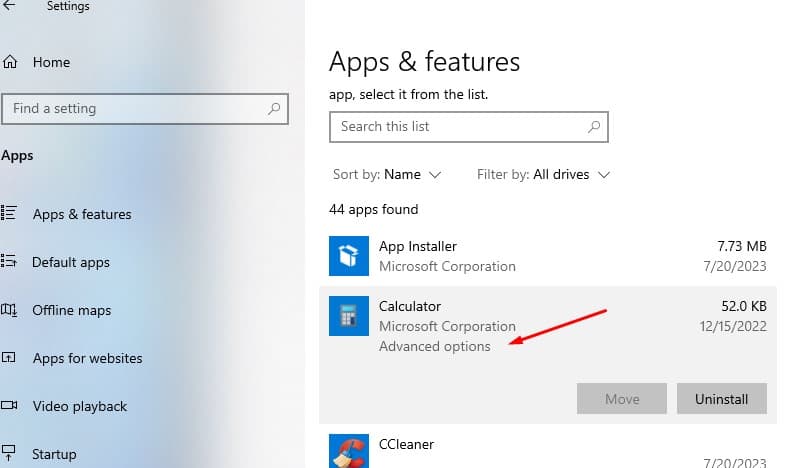This screenshot has width=809, height=468.
Task: Open Advanced options for Calculator
Action: click(435, 346)
